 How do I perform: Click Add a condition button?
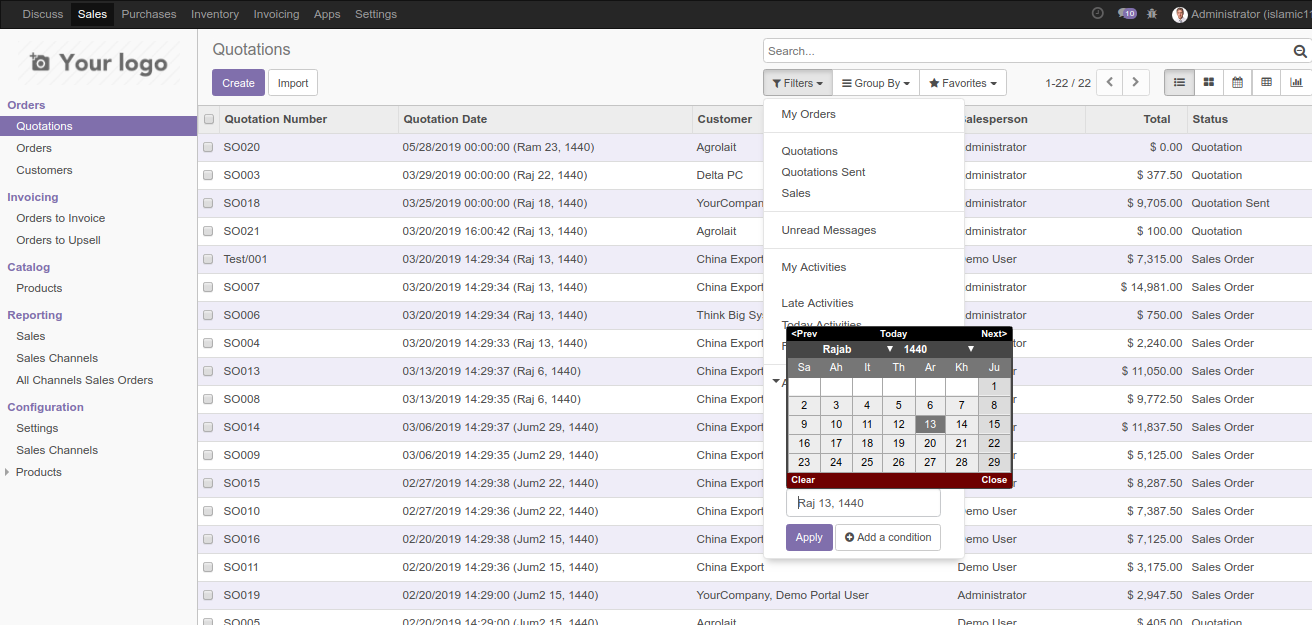click(888, 537)
